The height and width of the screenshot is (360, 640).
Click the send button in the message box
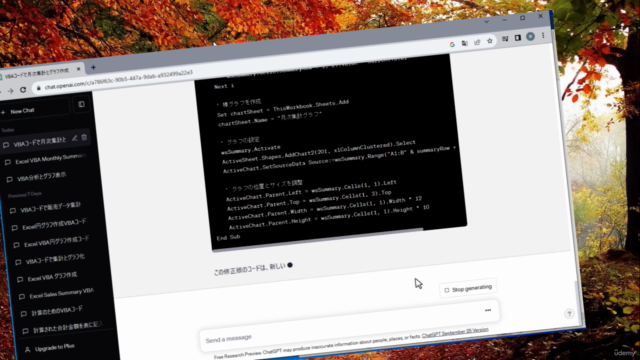pos(488,310)
